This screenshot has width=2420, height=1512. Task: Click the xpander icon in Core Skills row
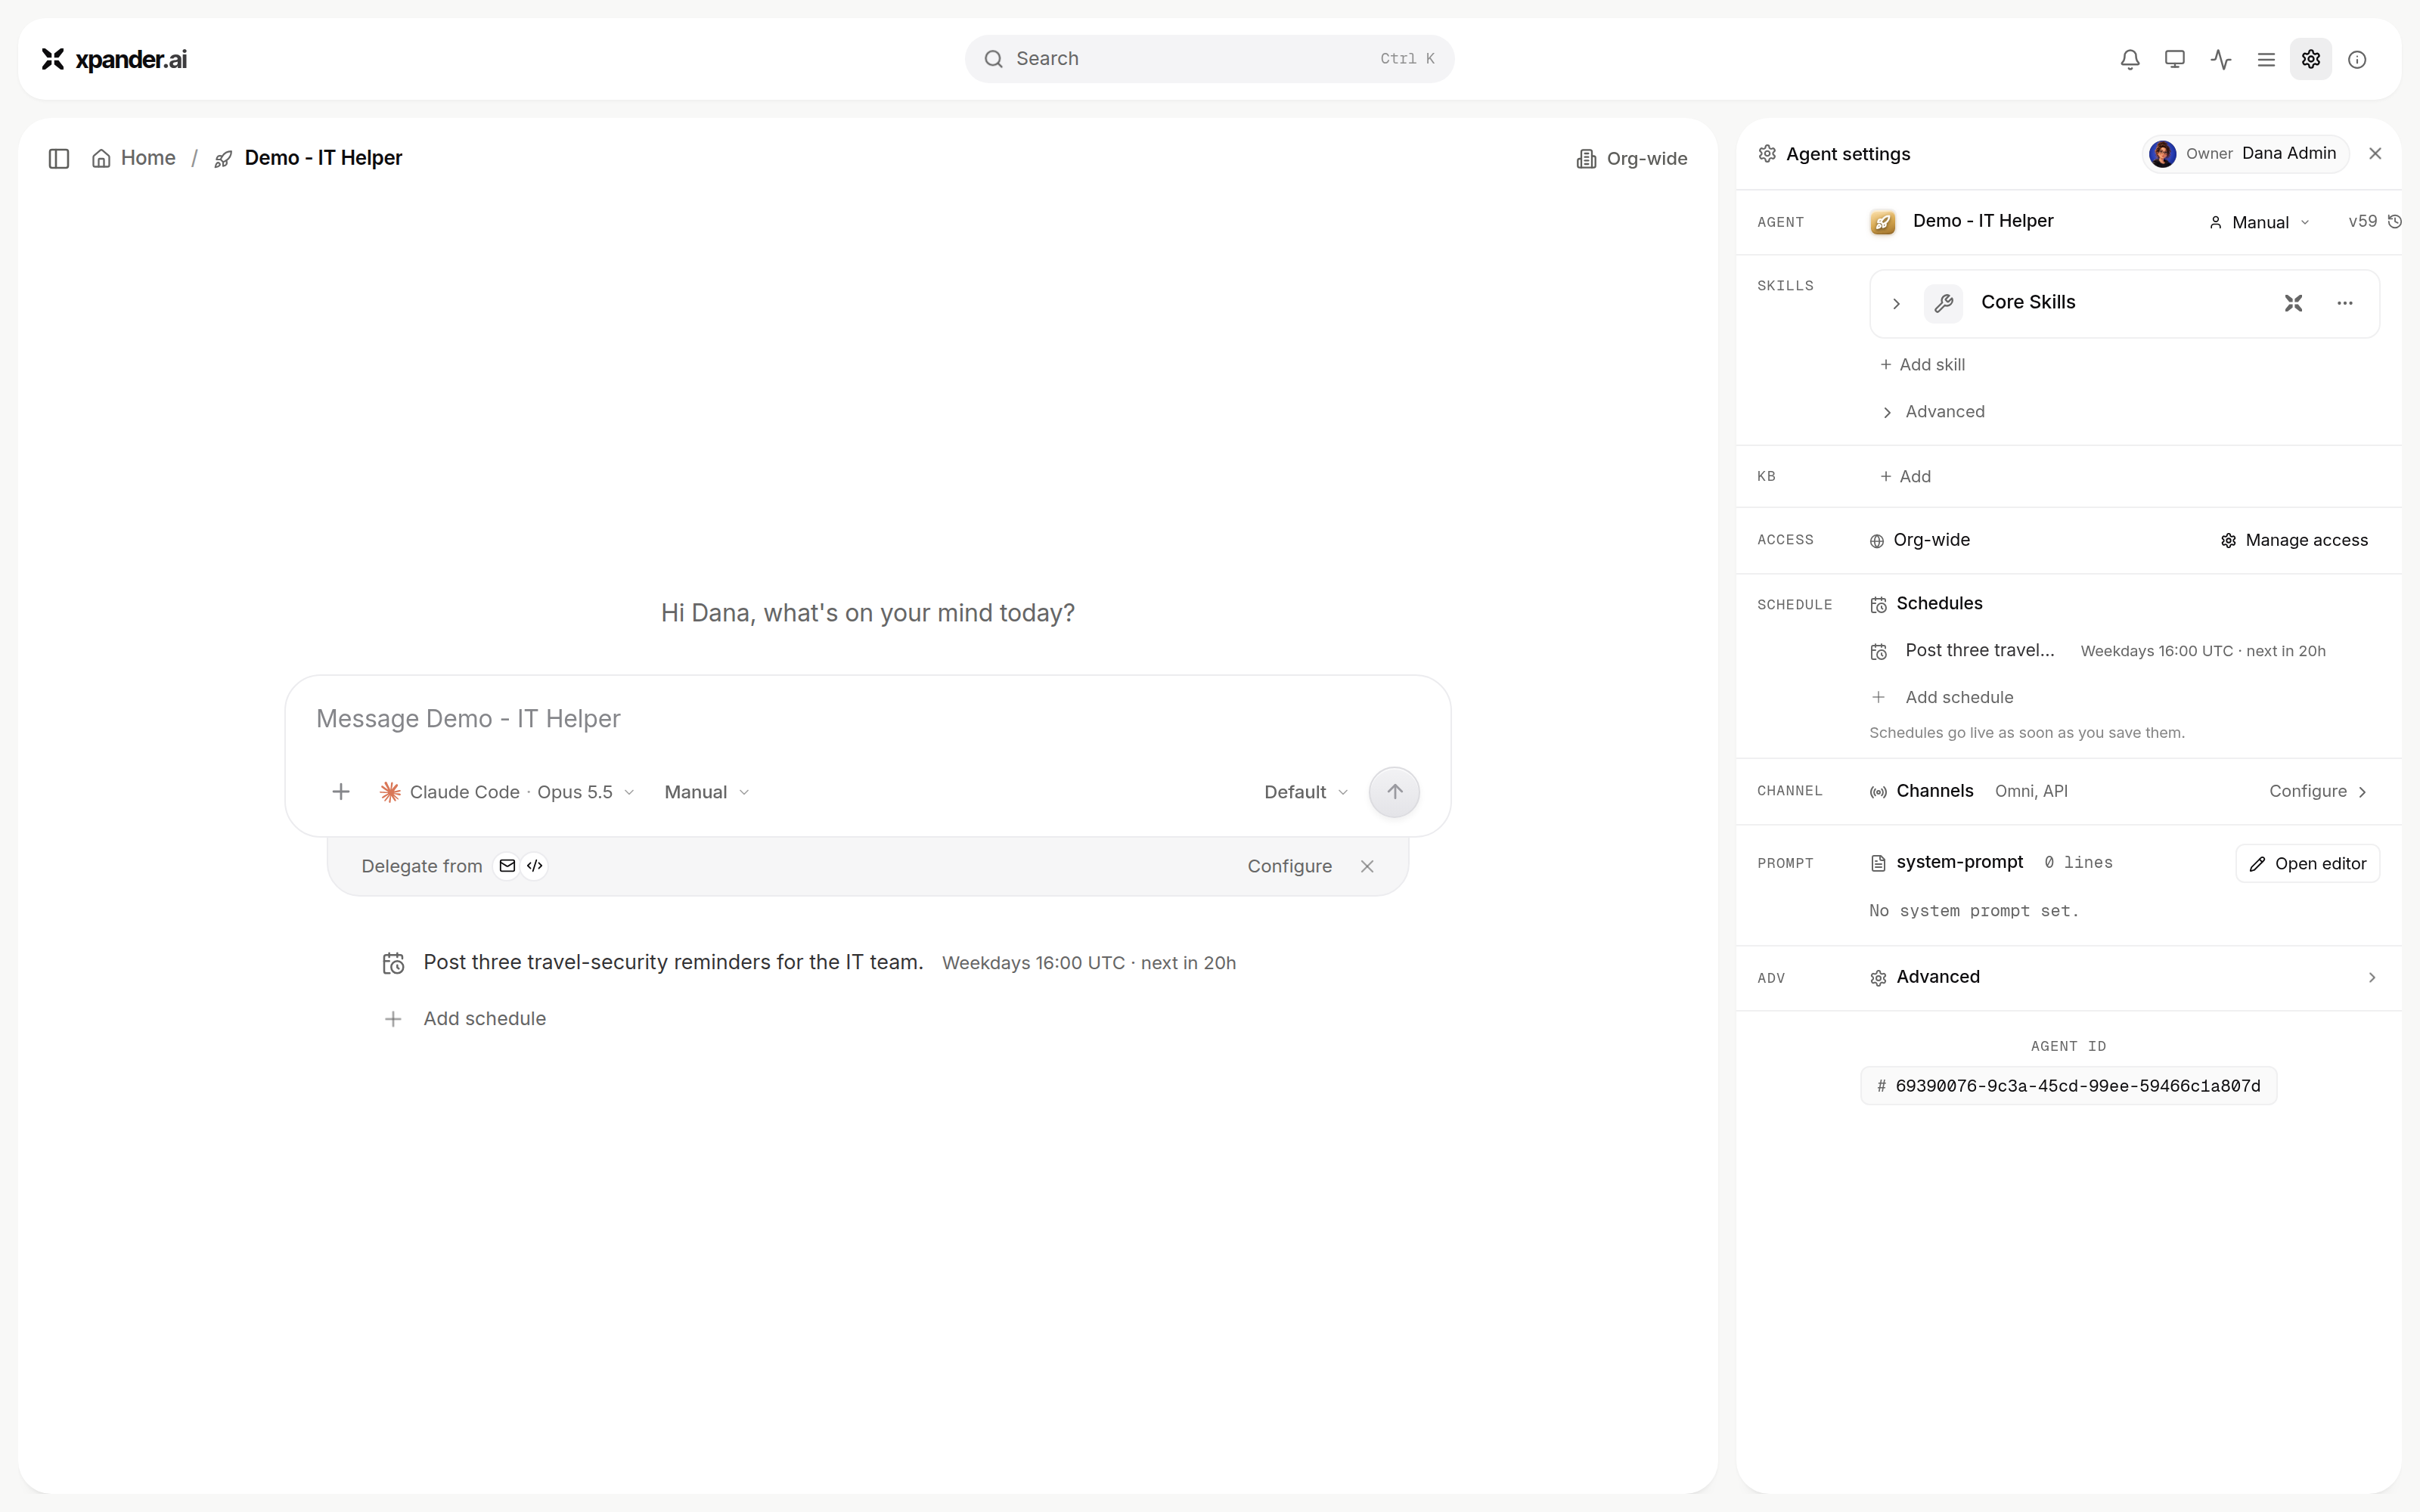tap(2294, 303)
